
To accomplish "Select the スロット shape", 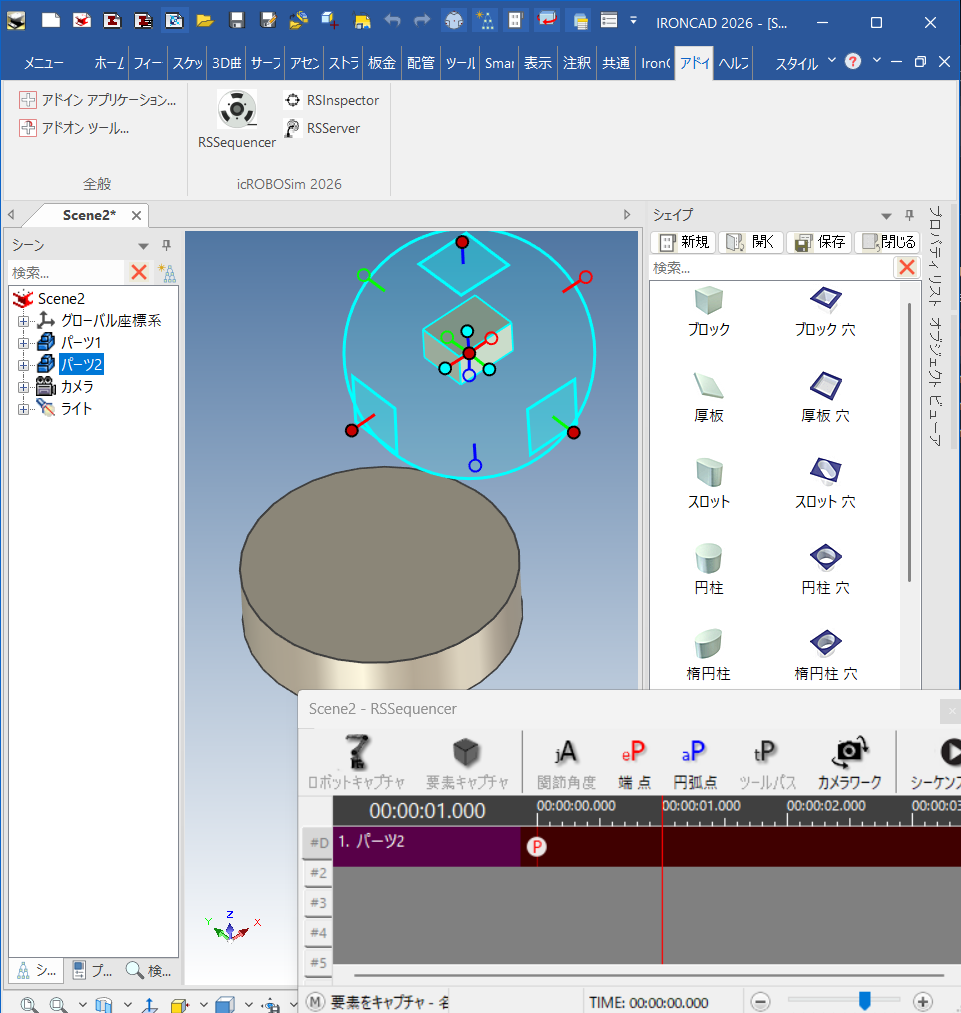I will pyautogui.click(x=708, y=483).
